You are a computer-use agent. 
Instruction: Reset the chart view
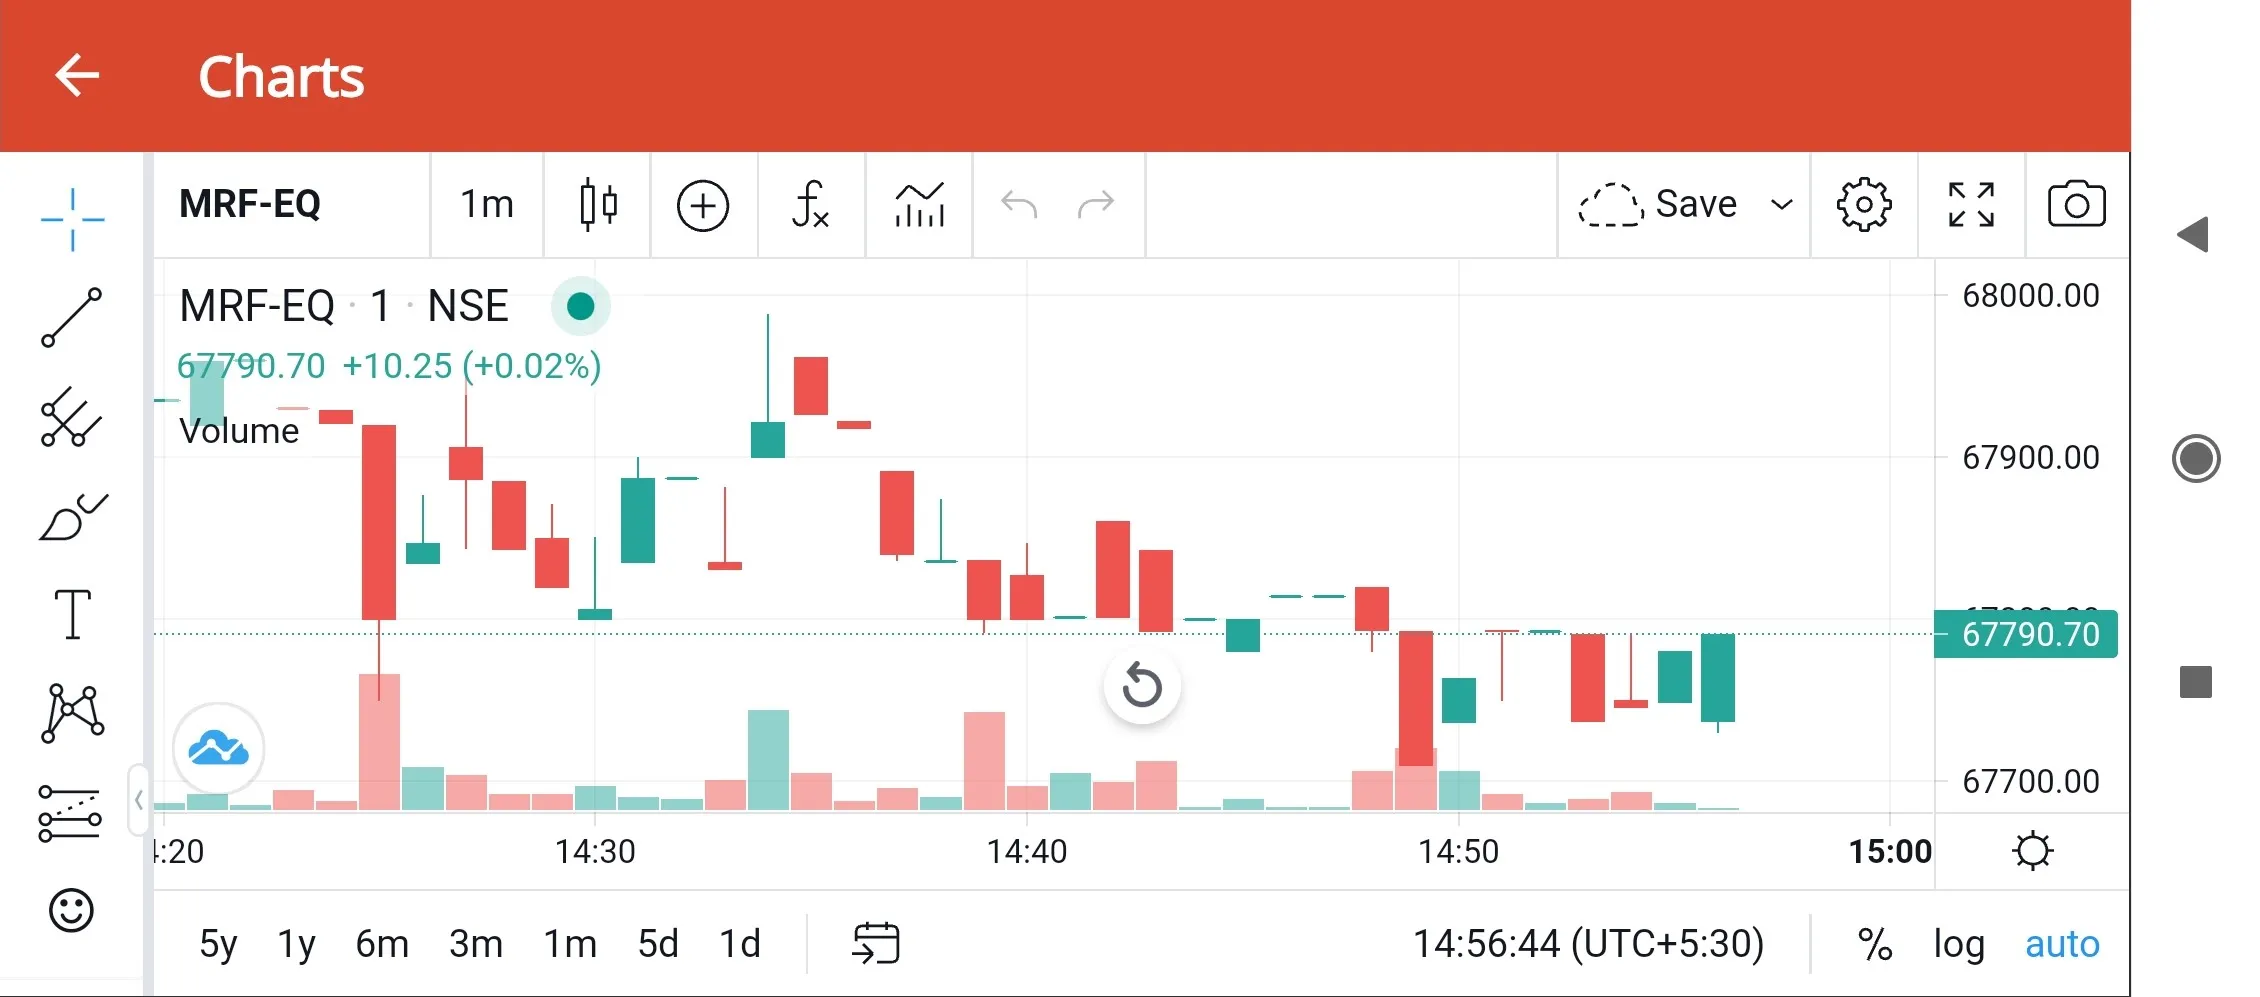click(1142, 686)
